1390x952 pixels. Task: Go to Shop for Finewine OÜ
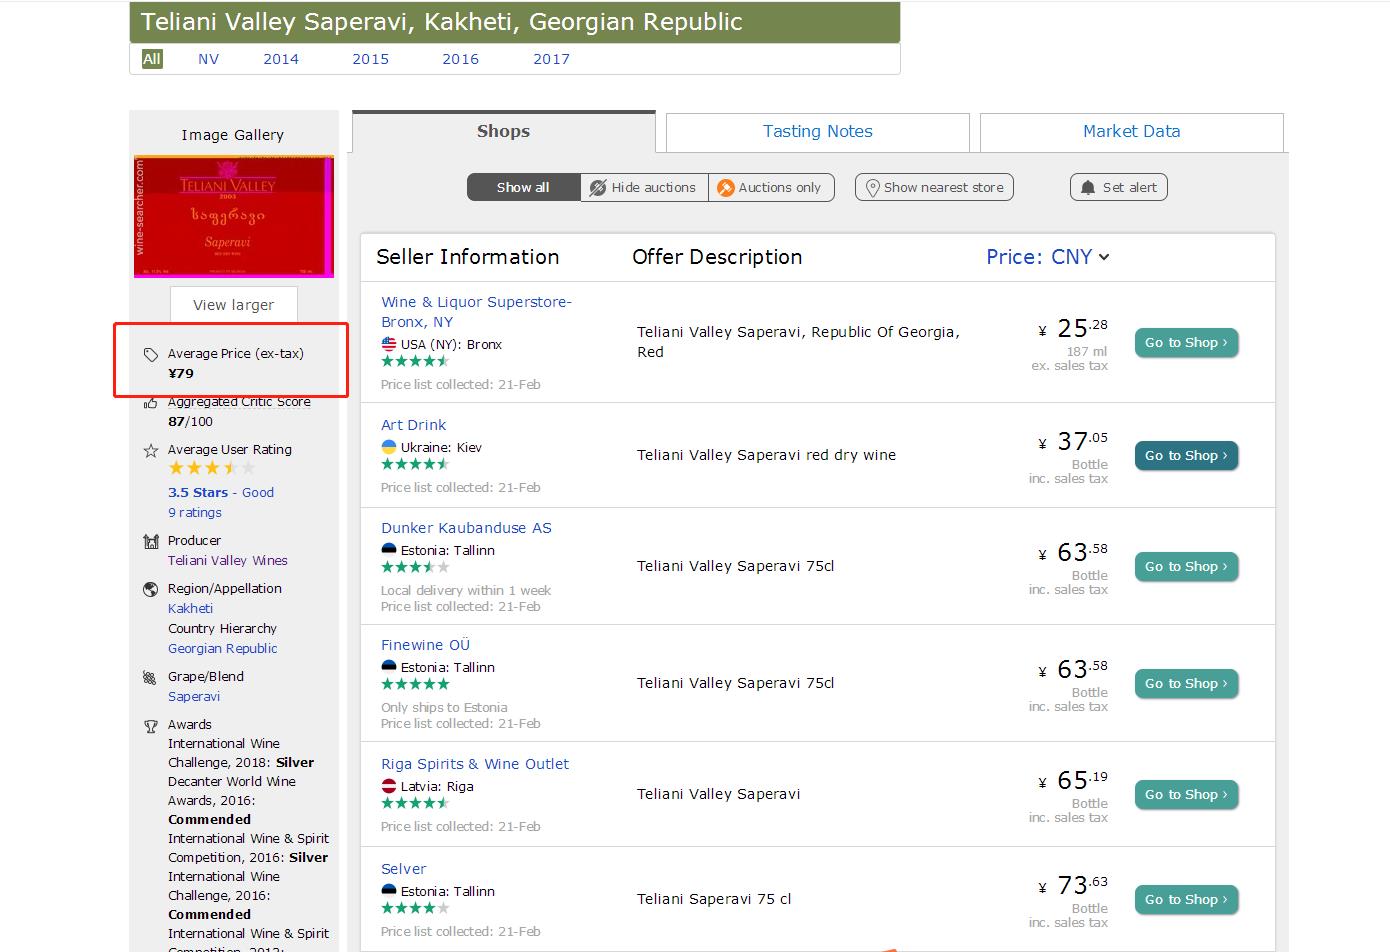click(1186, 684)
